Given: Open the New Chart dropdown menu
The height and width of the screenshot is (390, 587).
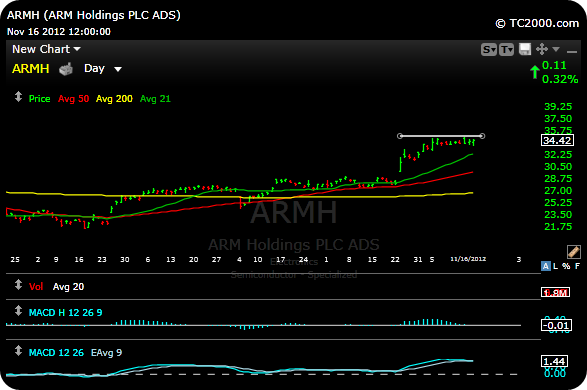Looking at the screenshot, I should coord(46,49).
